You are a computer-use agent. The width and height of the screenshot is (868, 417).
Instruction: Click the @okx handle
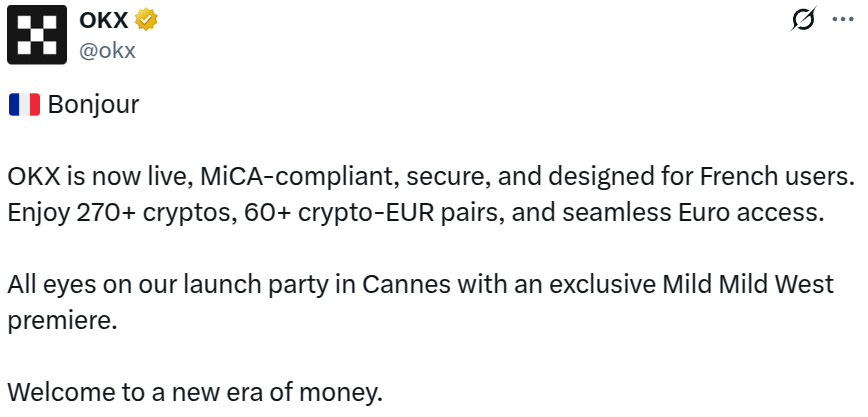point(106,50)
